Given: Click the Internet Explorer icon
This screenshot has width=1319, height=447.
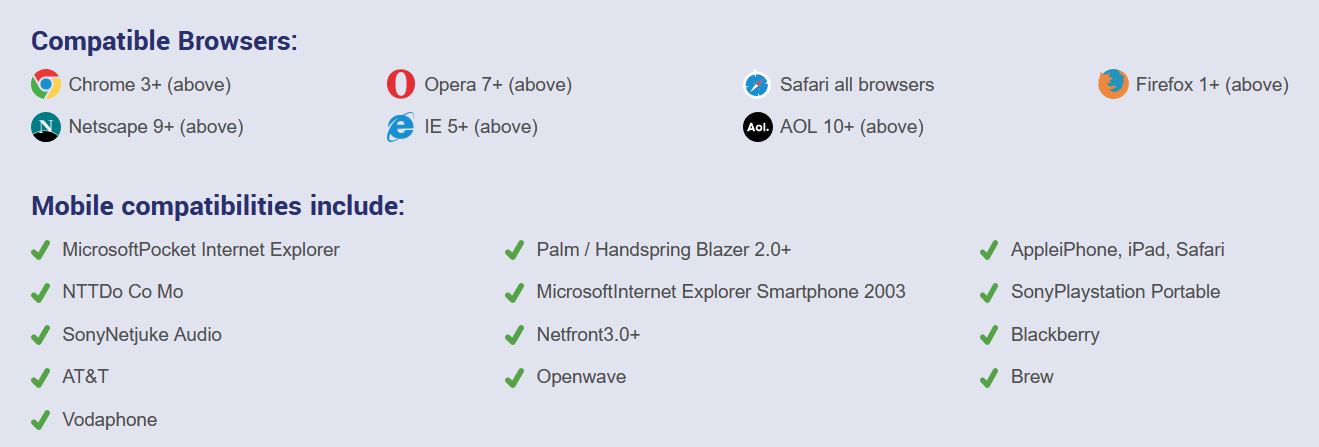Looking at the screenshot, I should pos(401,127).
